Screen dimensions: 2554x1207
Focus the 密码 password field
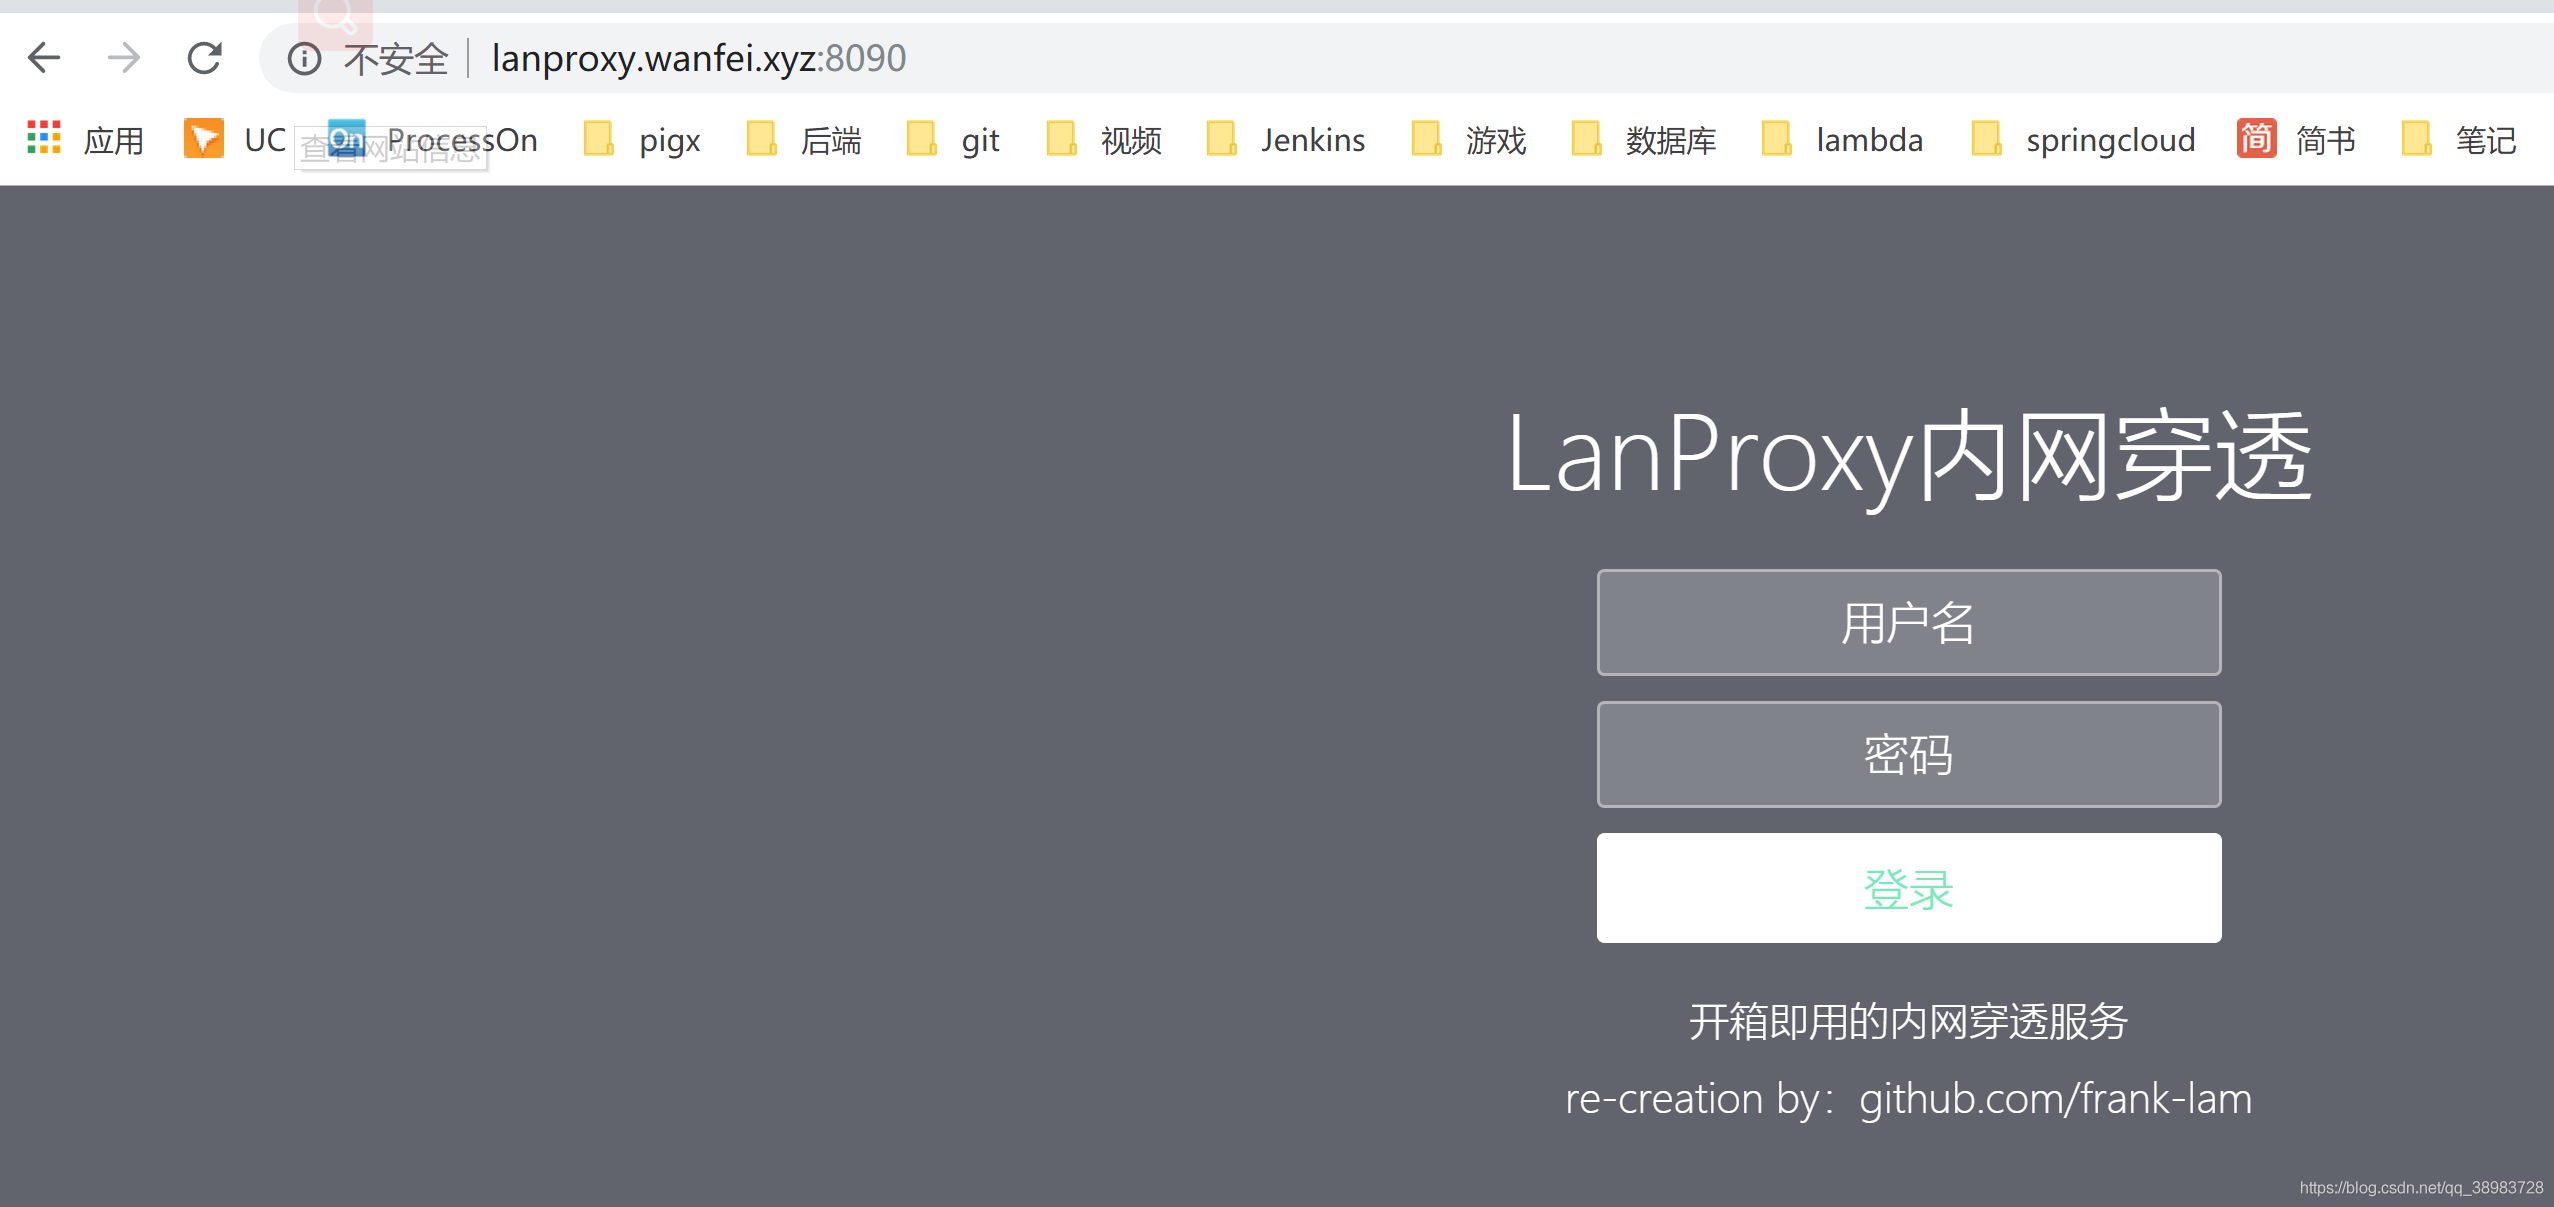pyautogui.click(x=1908, y=754)
